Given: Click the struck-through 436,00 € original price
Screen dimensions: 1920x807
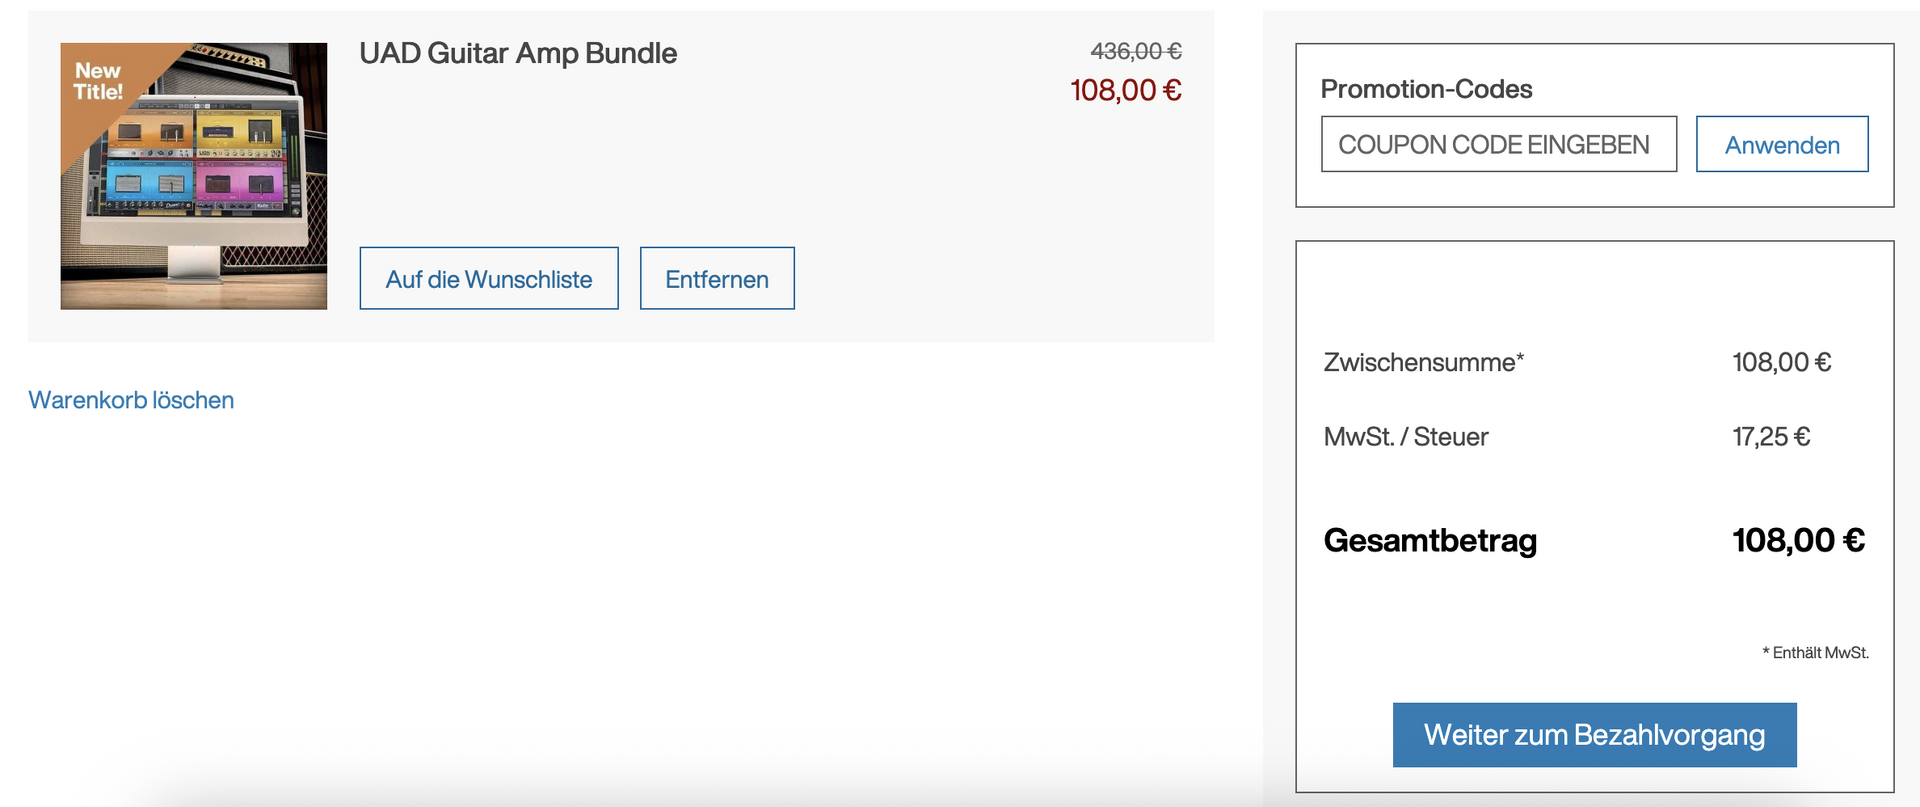Looking at the screenshot, I should (1136, 51).
